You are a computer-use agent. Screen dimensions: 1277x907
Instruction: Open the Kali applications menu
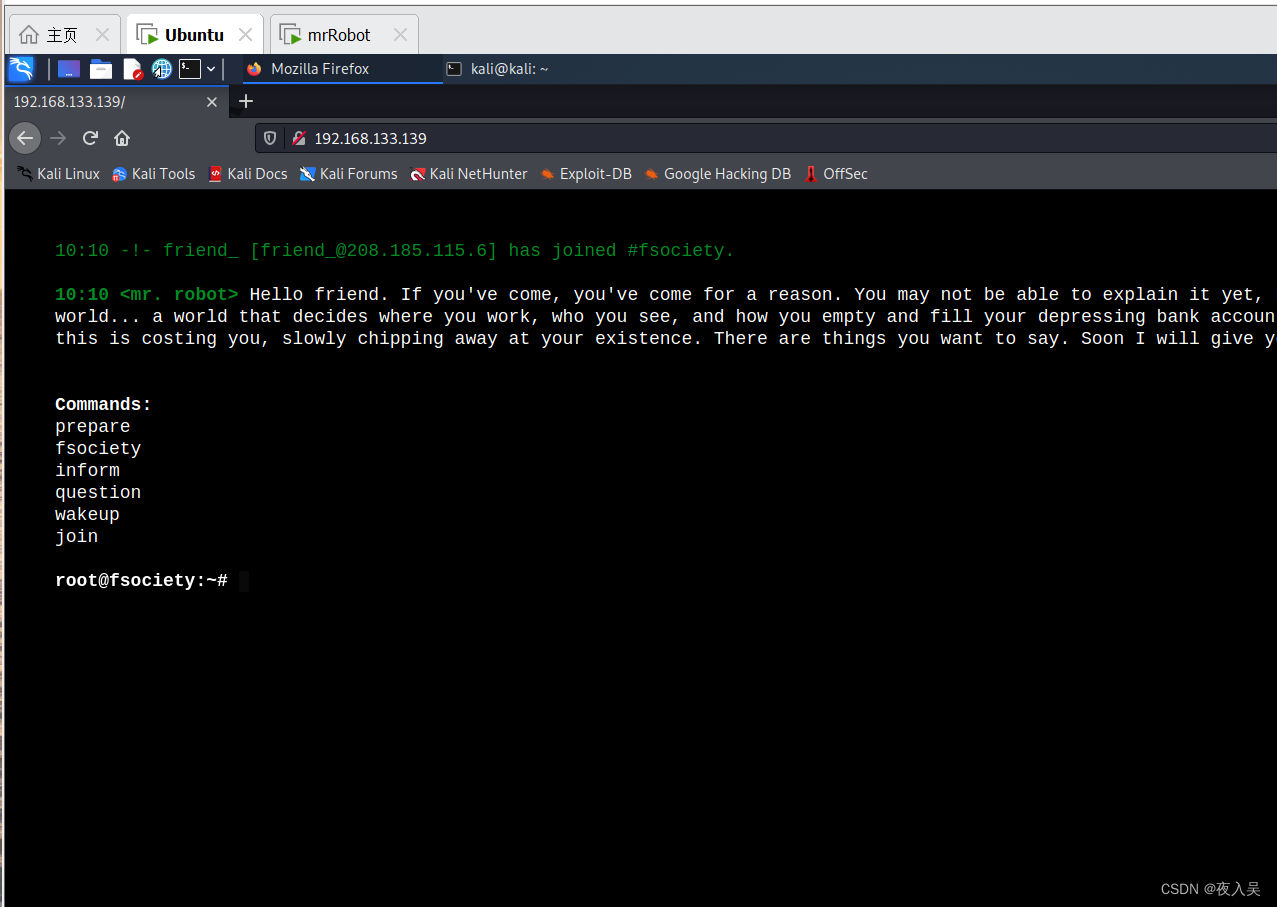[x=20, y=68]
